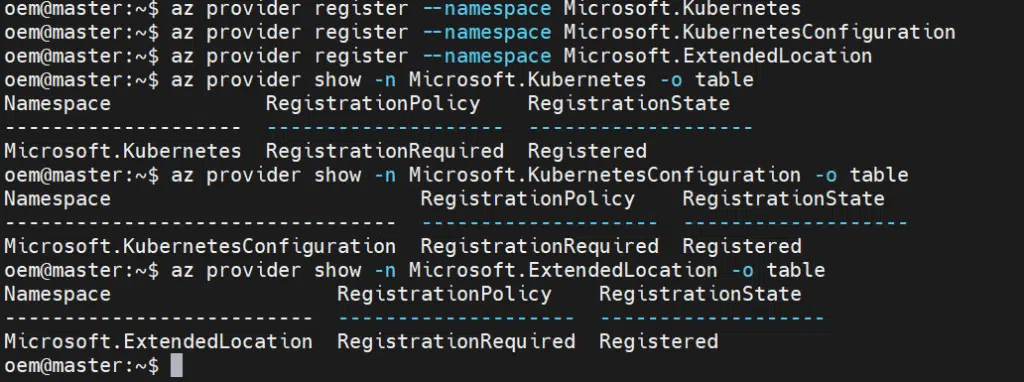The width and height of the screenshot is (1024, 382).
Task: Click 'RegistrationRequired' in the ExtendedLocation row
Action: click(x=456, y=342)
